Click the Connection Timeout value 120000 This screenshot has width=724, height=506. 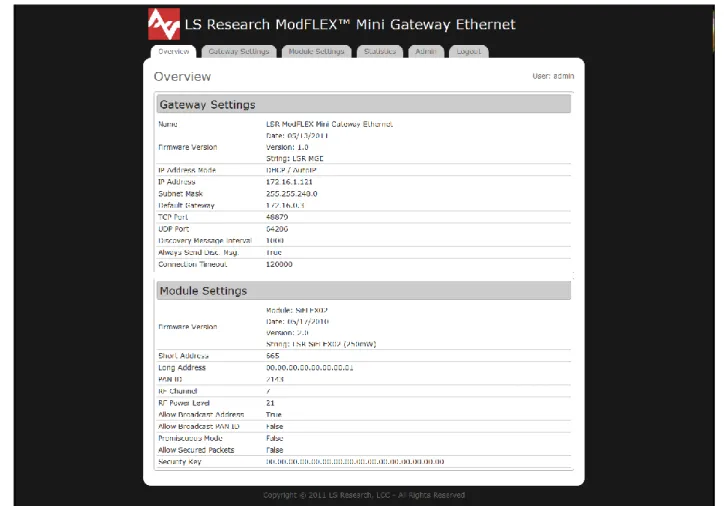click(x=279, y=264)
